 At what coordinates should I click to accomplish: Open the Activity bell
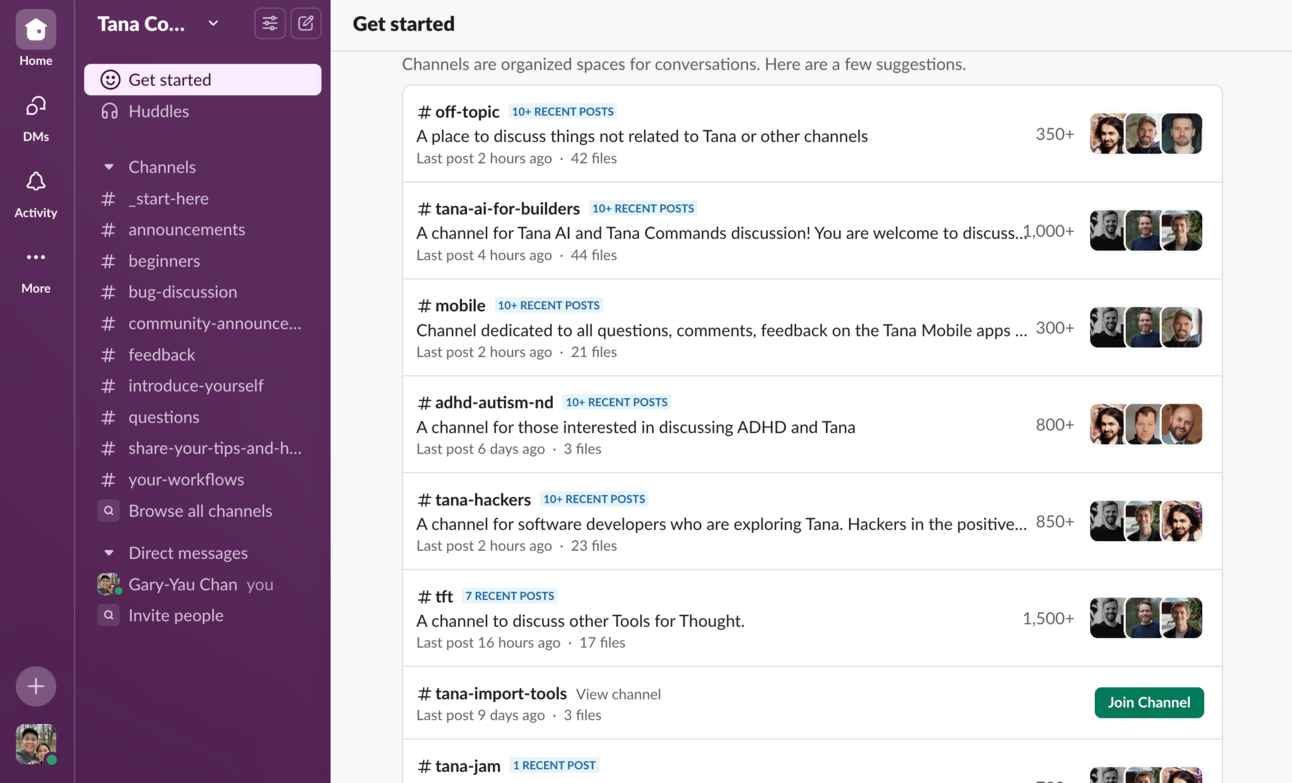(x=36, y=182)
